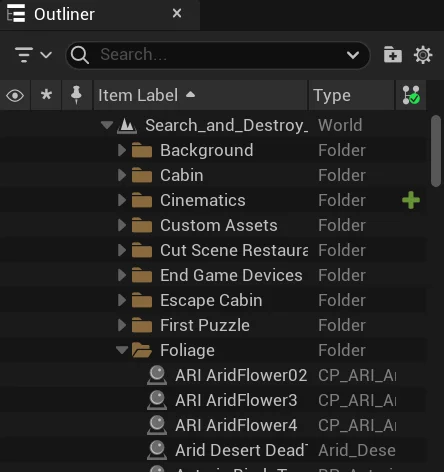The image size is (444, 472).
Task: Click the Arid_Dese type cell
Action: point(357,451)
